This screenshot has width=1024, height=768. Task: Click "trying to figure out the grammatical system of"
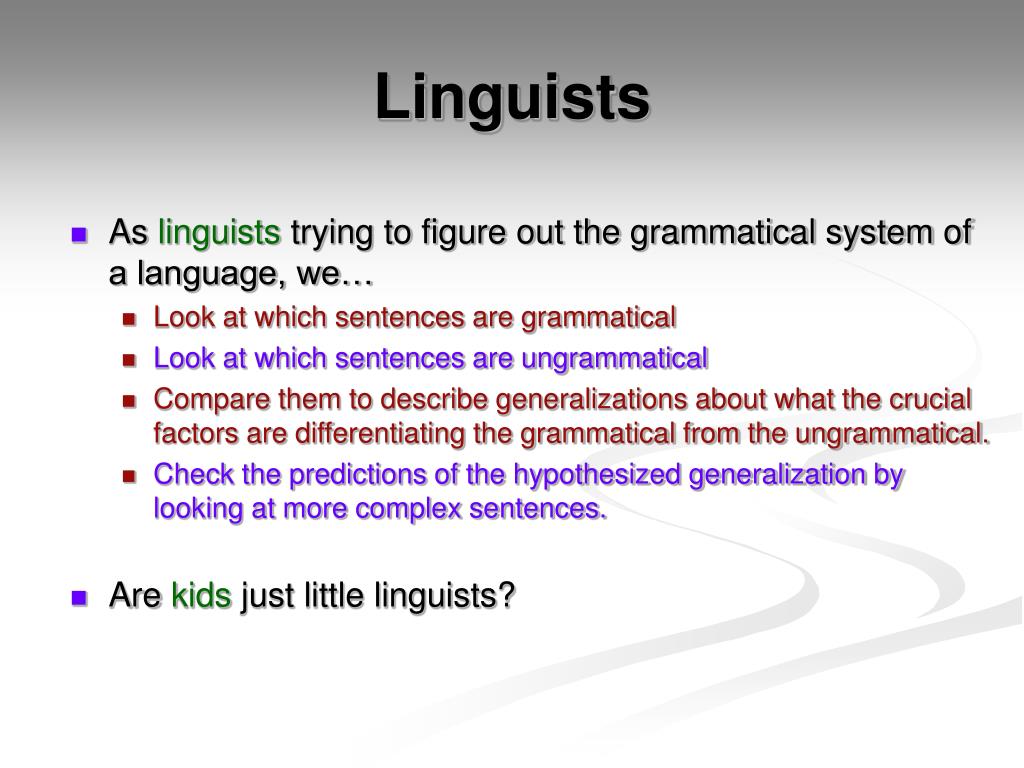click(632, 233)
